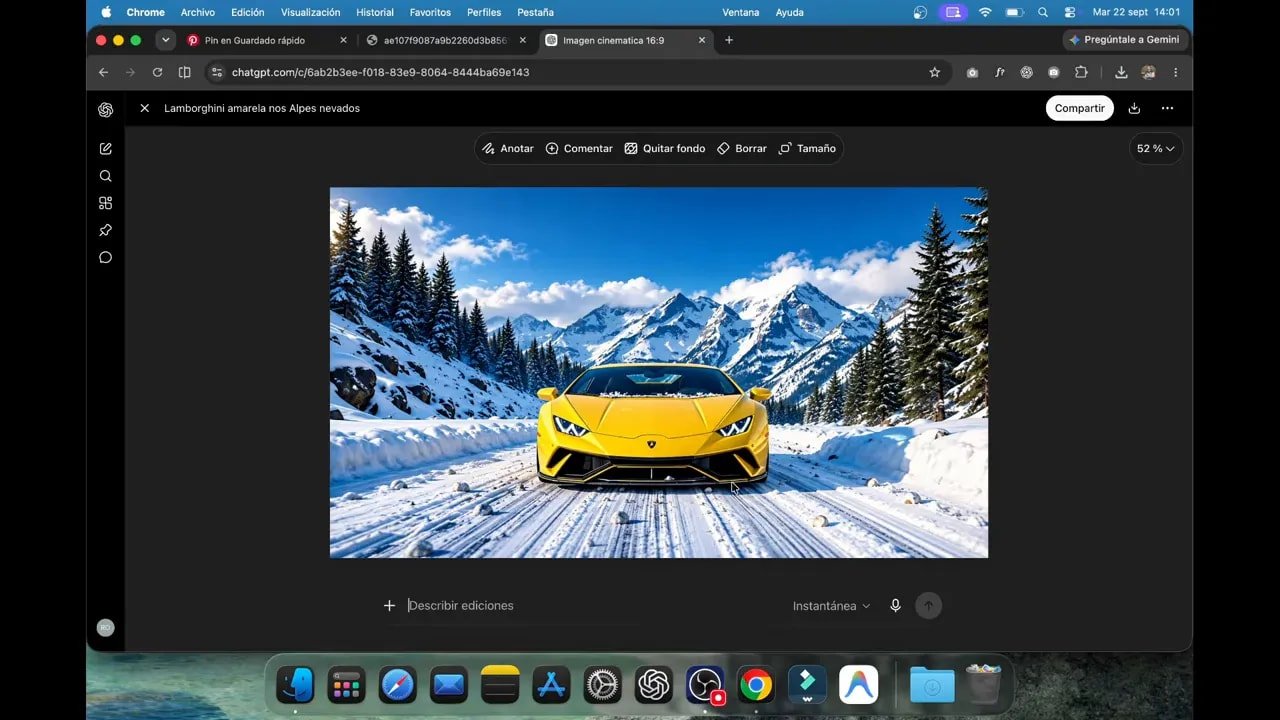The width and height of the screenshot is (1280, 720).
Task: Click Pregúntale a Gemini button
Action: 1125,40
